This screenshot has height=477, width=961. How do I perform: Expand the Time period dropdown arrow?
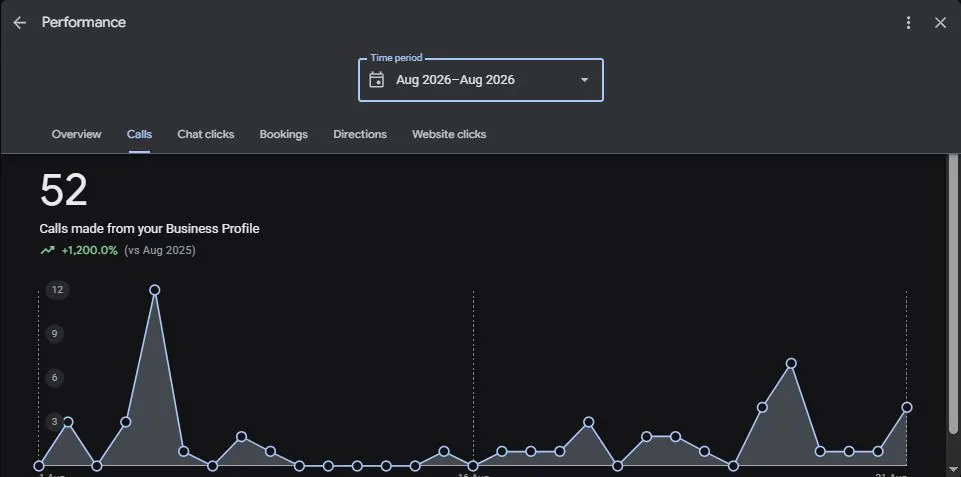[x=584, y=80]
